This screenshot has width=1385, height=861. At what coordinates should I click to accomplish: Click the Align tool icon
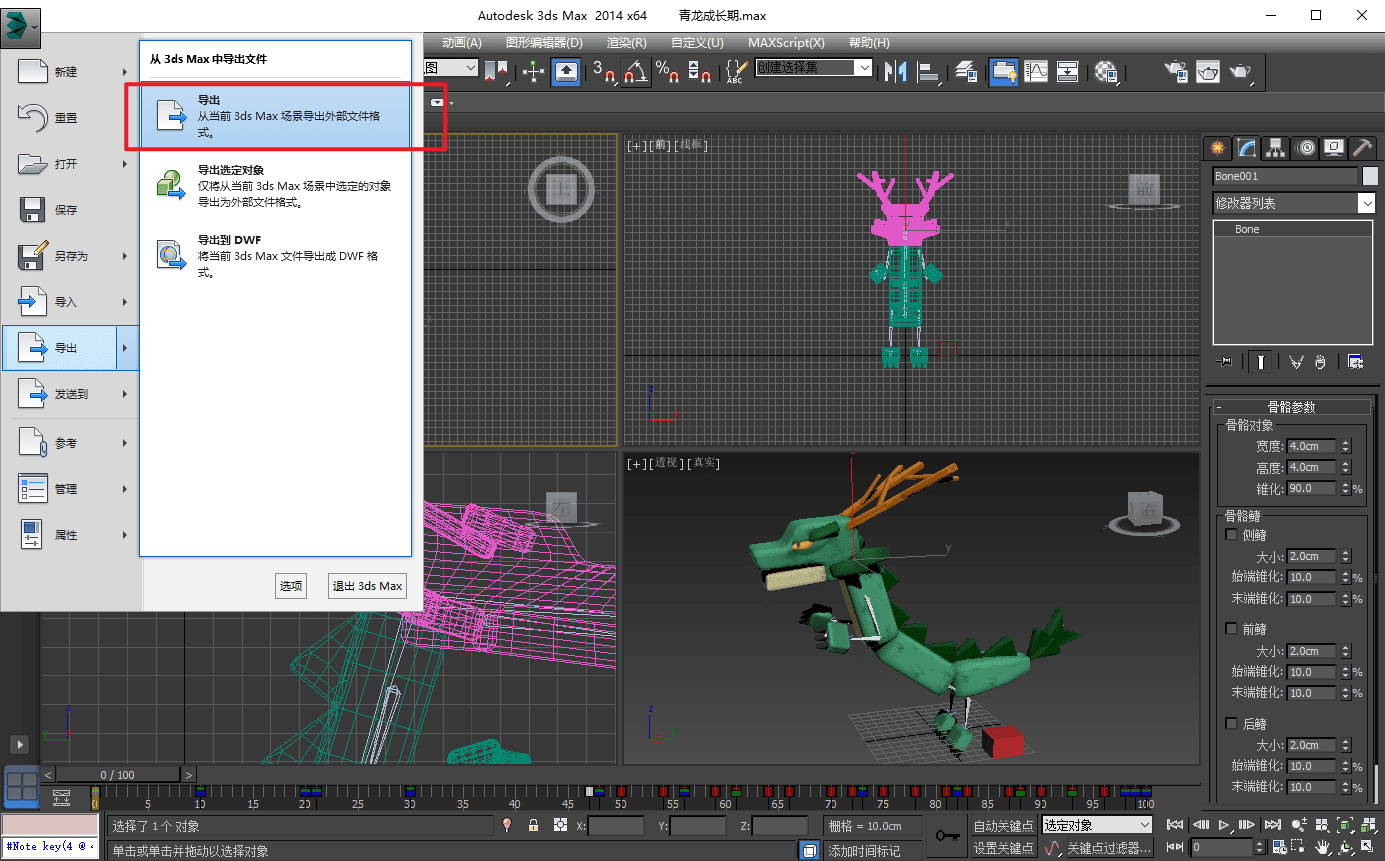[930, 71]
